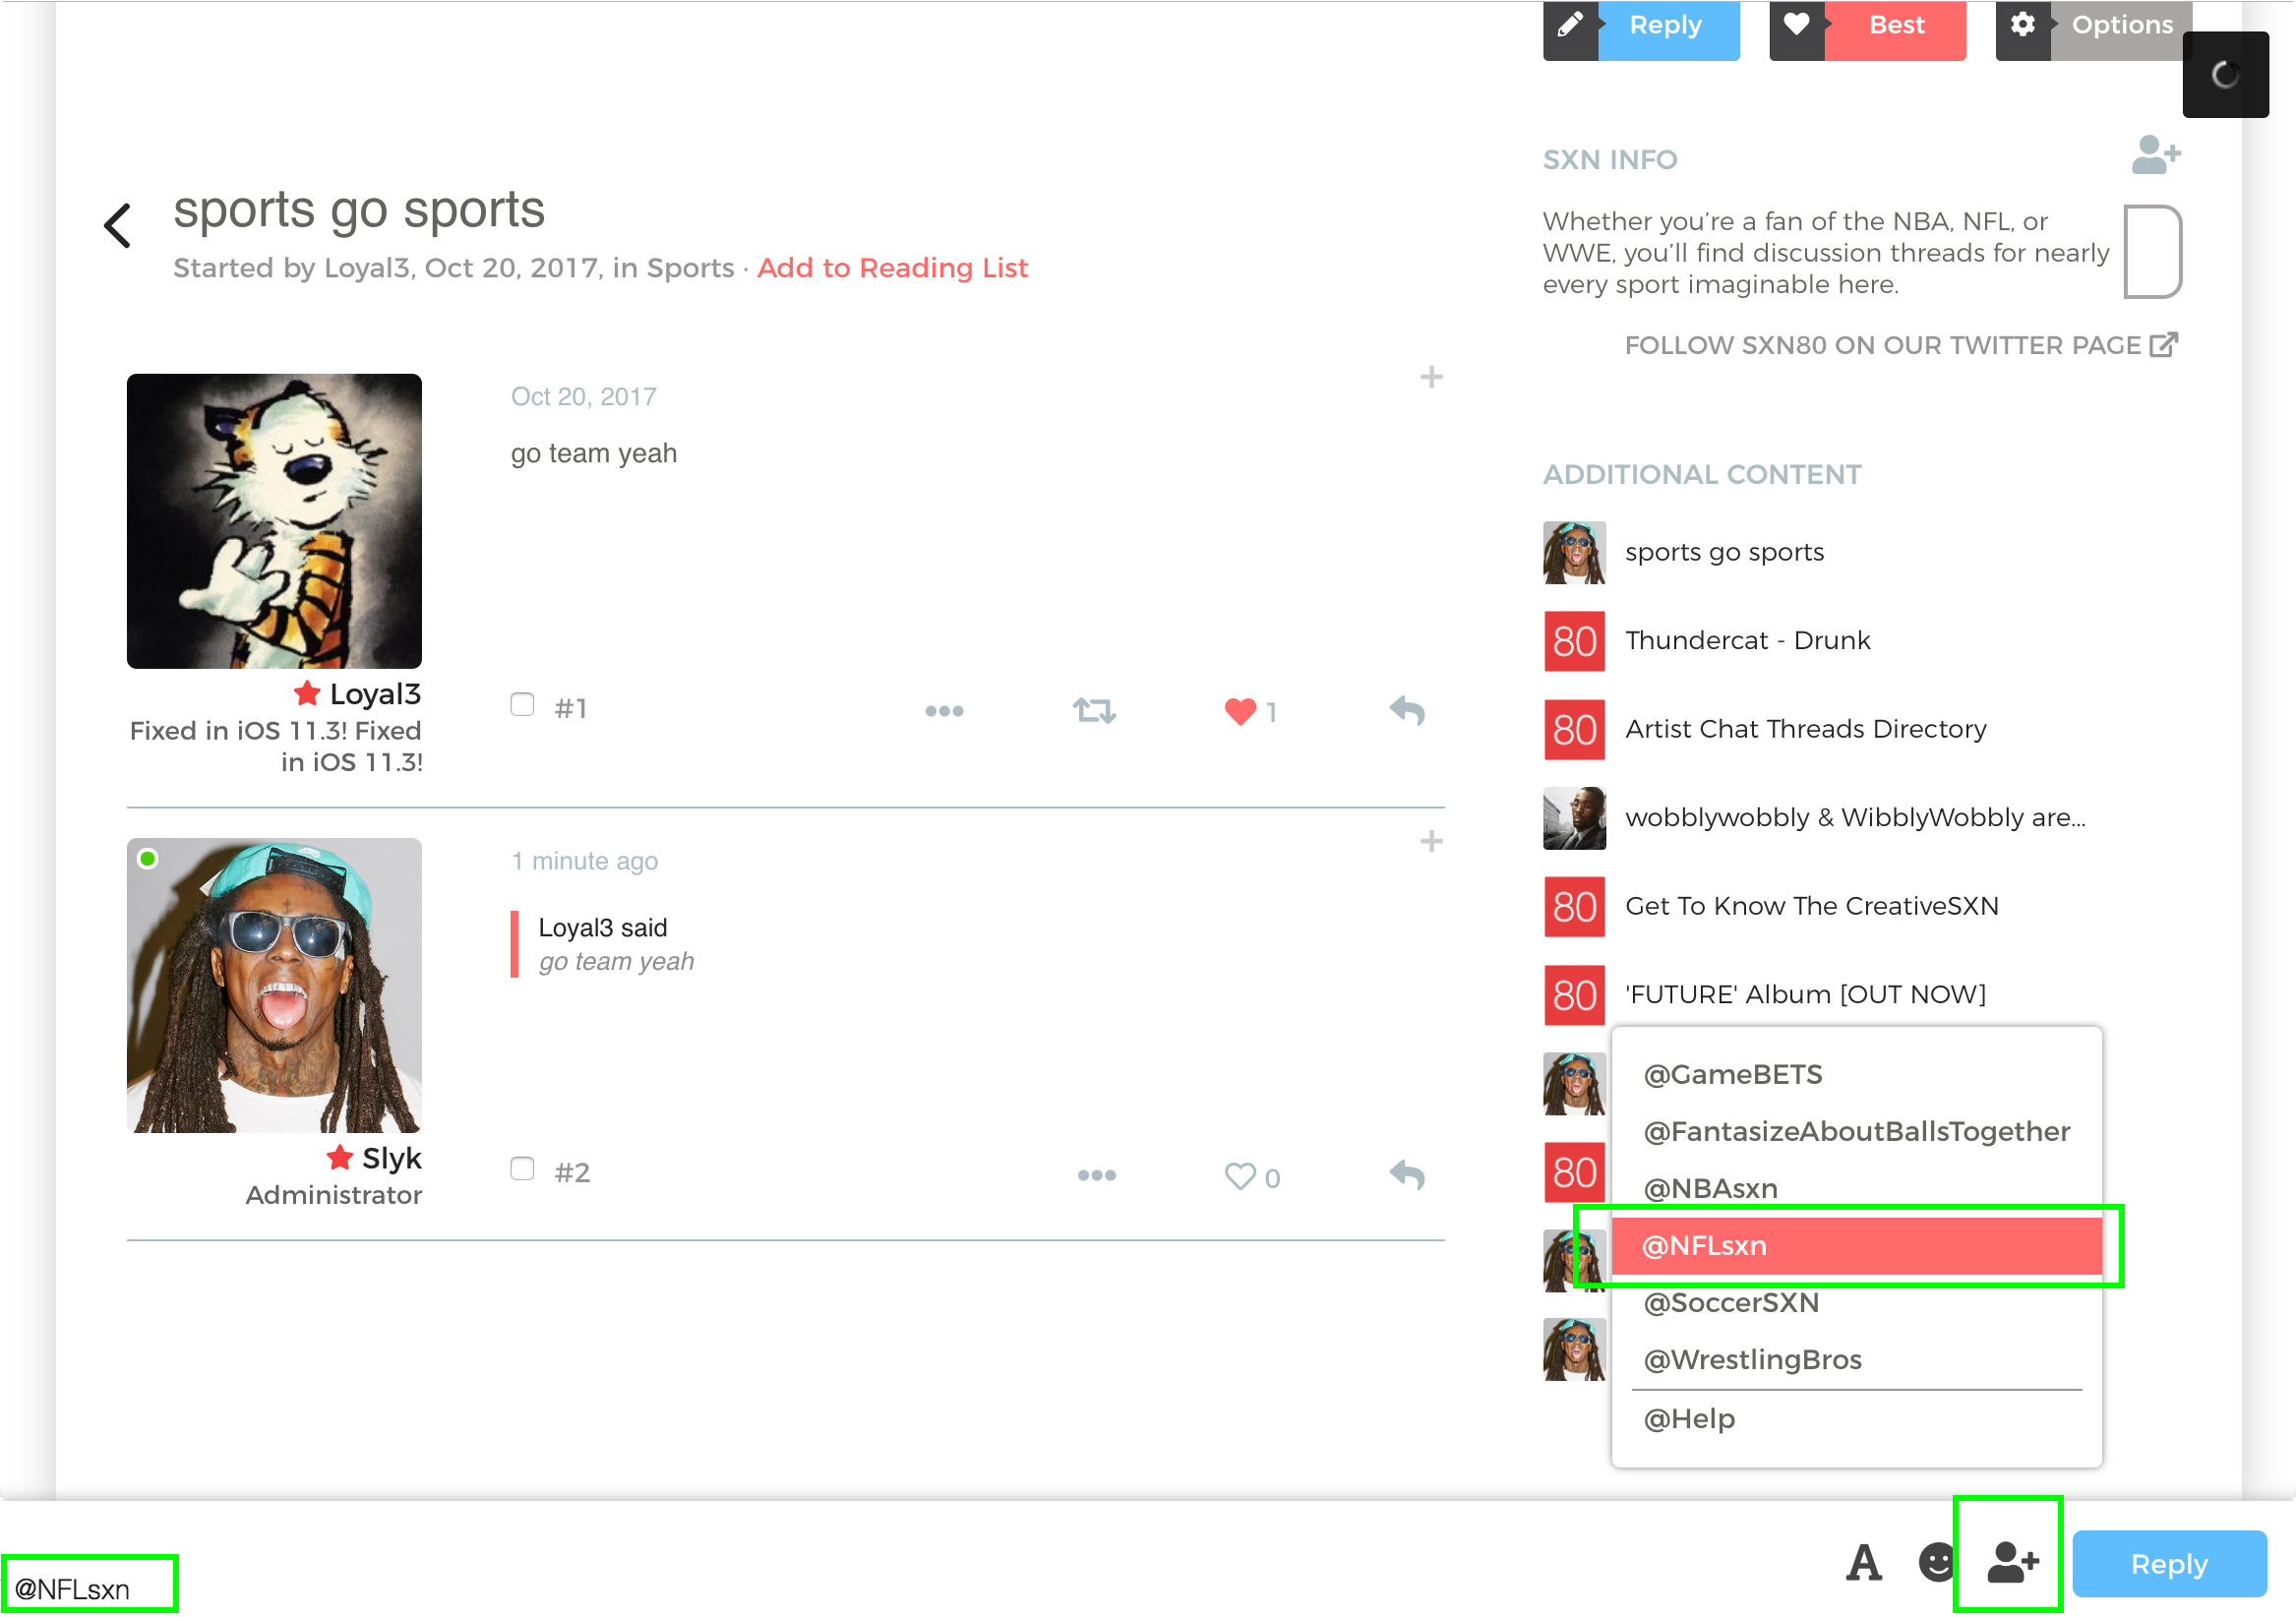Click the pencil icon beside top Reply

click(1570, 26)
